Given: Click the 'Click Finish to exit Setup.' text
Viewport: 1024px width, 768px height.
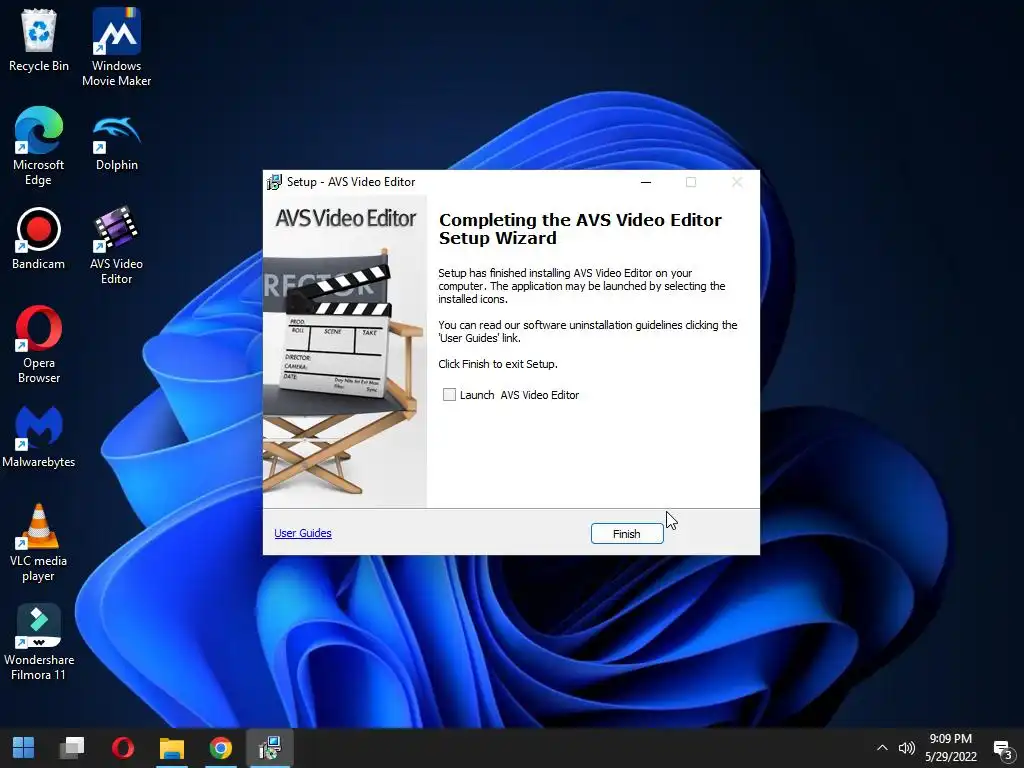Looking at the screenshot, I should [x=498, y=364].
